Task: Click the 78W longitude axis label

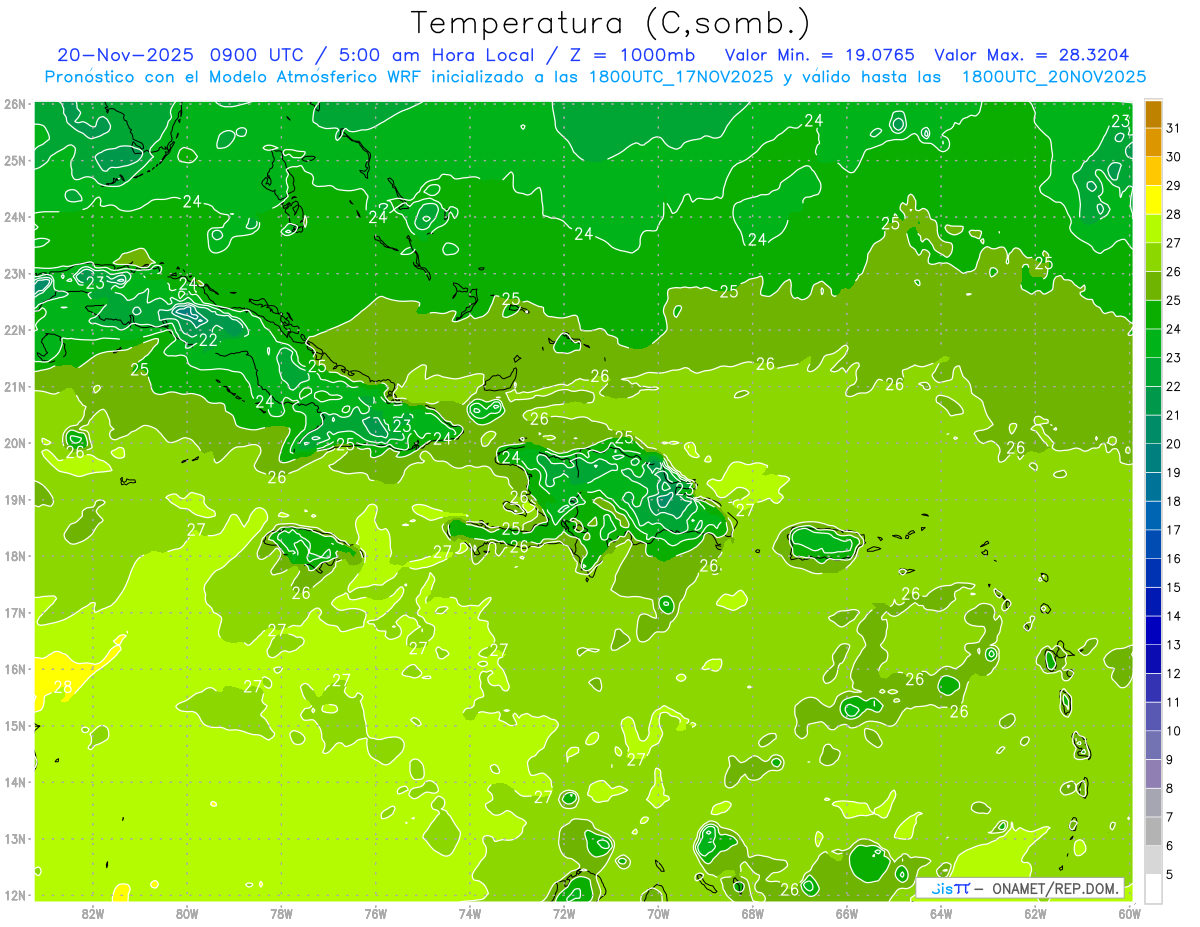Action: click(281, 913)
